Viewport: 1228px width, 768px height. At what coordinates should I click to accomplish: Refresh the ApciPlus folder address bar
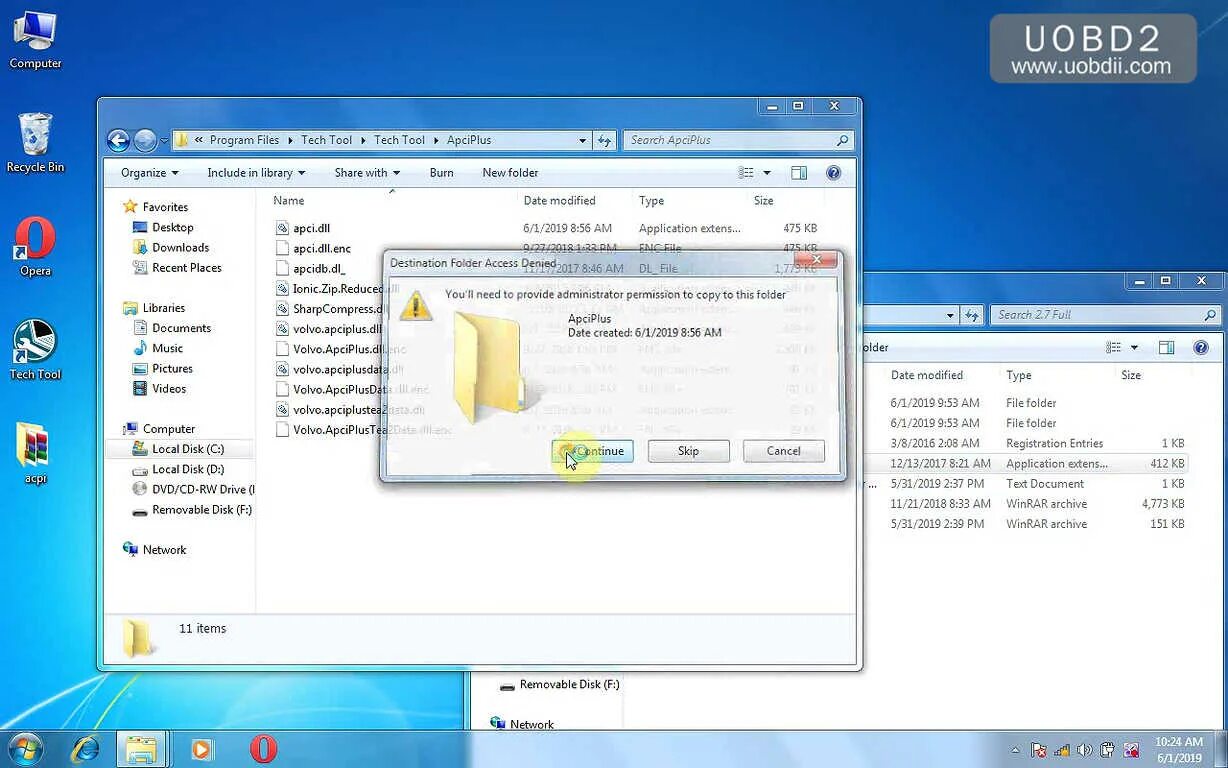pyautogui.click(x=604, y=141)
